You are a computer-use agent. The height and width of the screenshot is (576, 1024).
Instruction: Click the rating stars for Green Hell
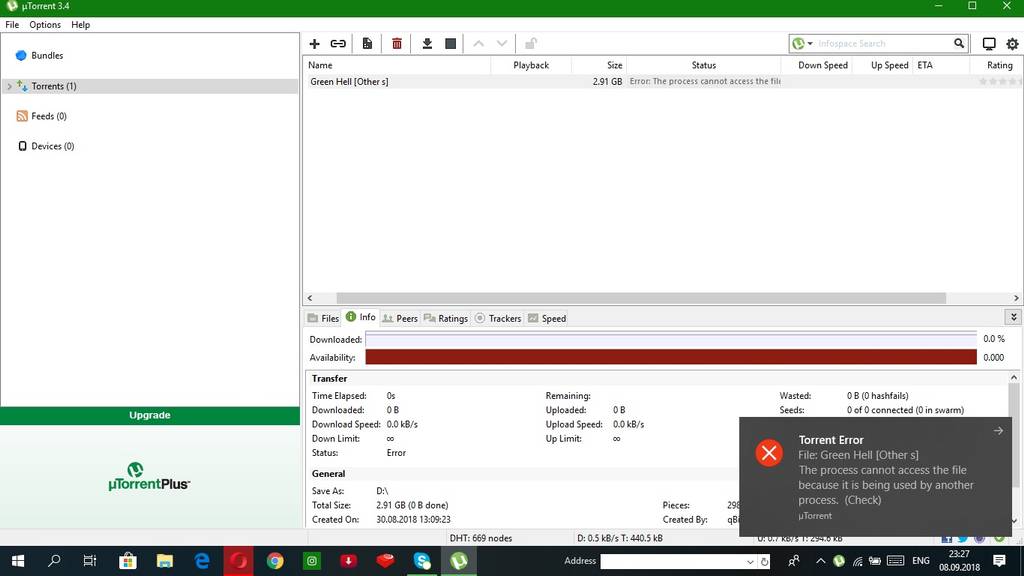999,82
